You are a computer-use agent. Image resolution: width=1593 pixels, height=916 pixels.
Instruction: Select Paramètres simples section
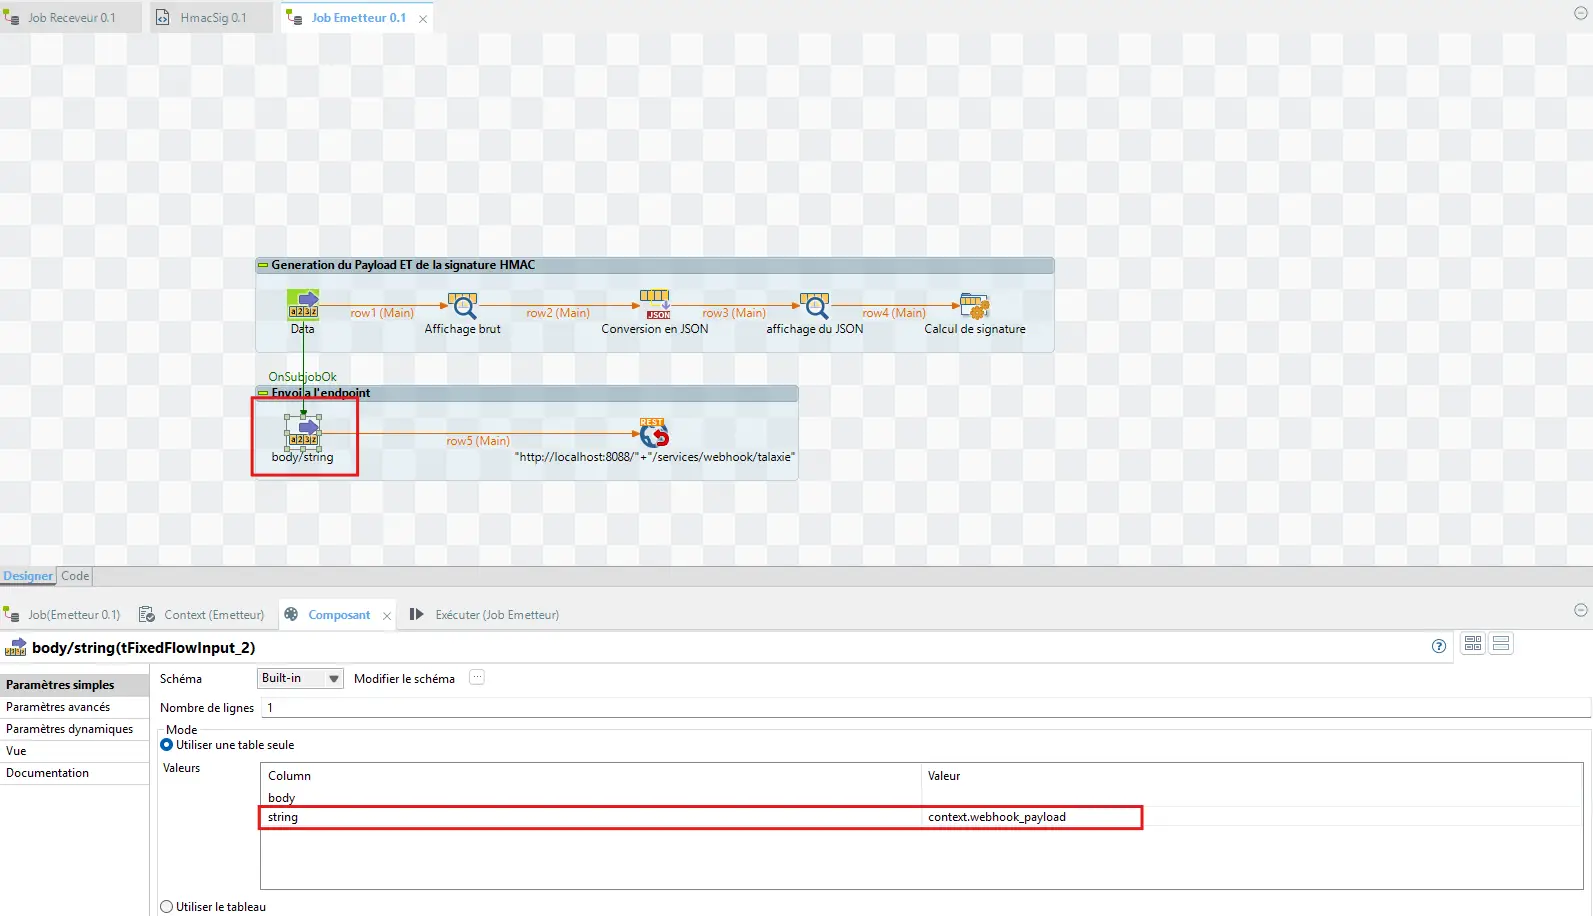point(75,685)
